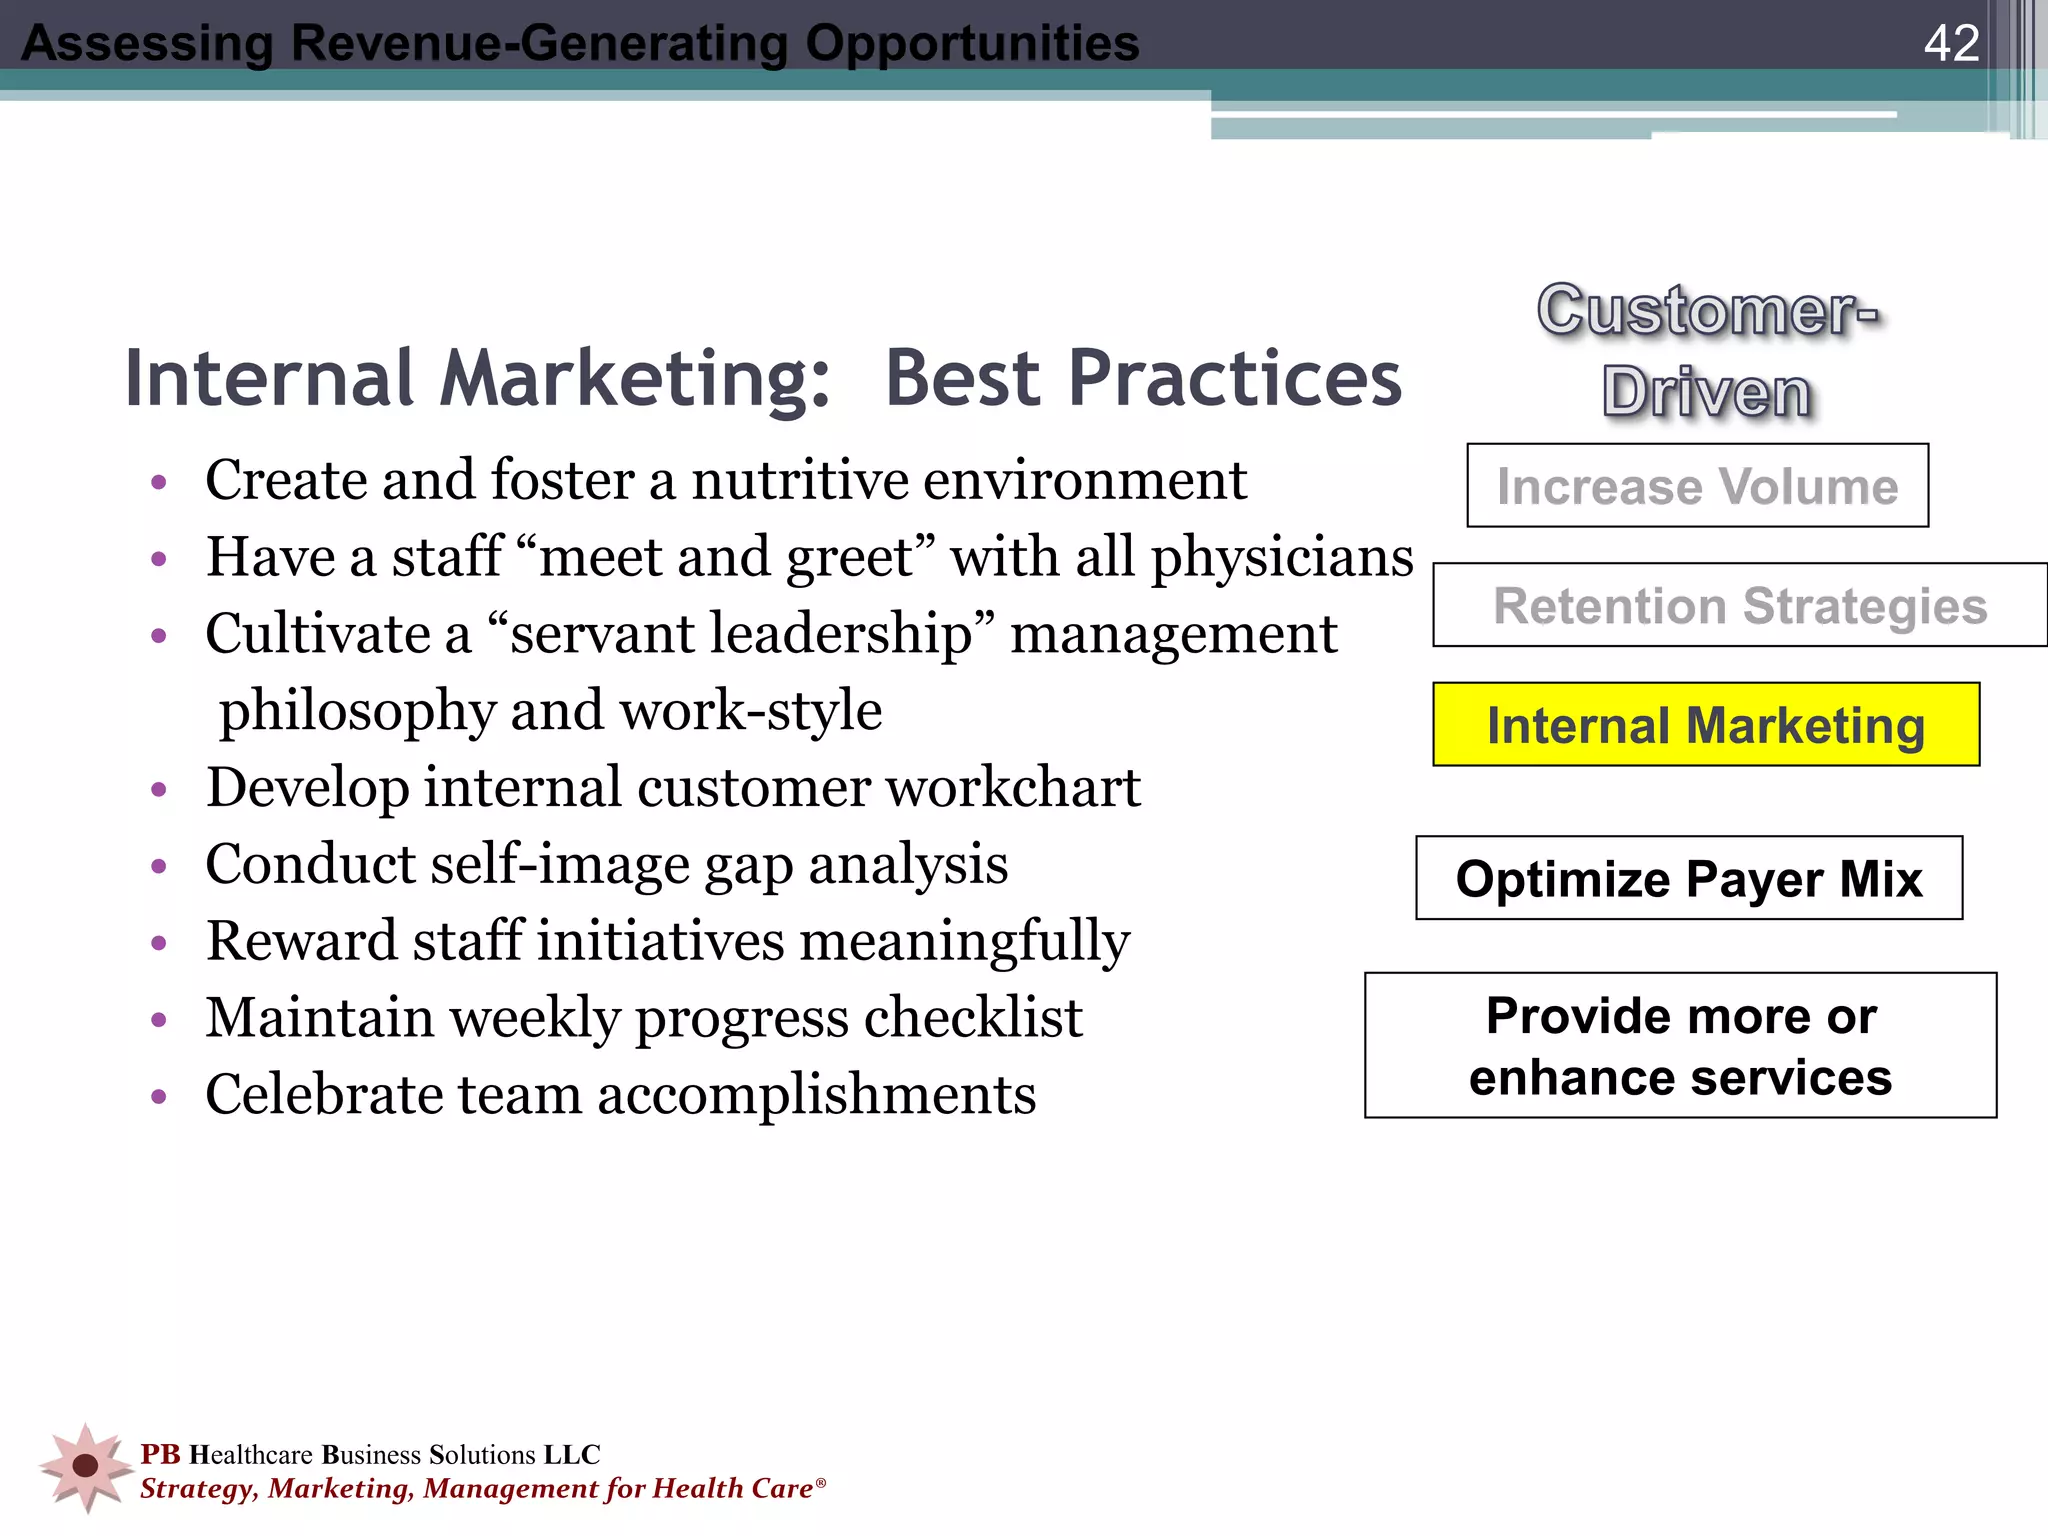
Task: Click slide number 42
Action: pyautogui.click(x=1951, y=43)
